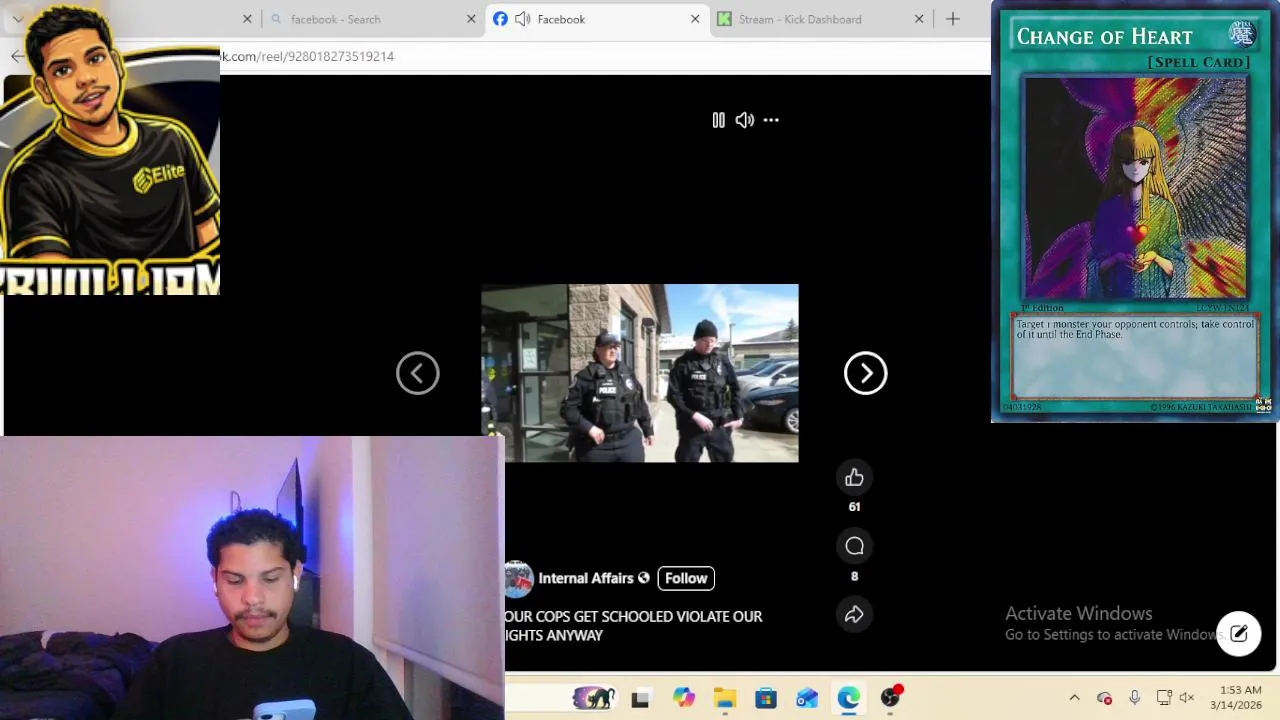Close the Facebook tab
The width and height of the screenshot is (1280, 720).
695,19
